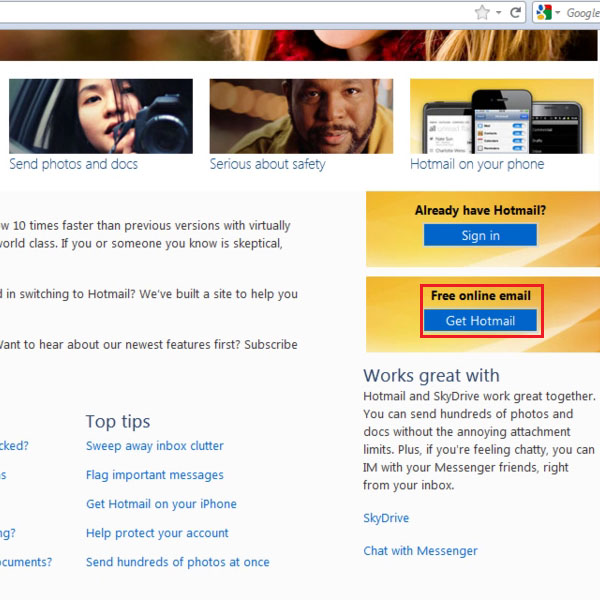The height and width of the screenshot is (600, 600).
Task: Click the Already have Hotmail? text
Action: [480, 210]
